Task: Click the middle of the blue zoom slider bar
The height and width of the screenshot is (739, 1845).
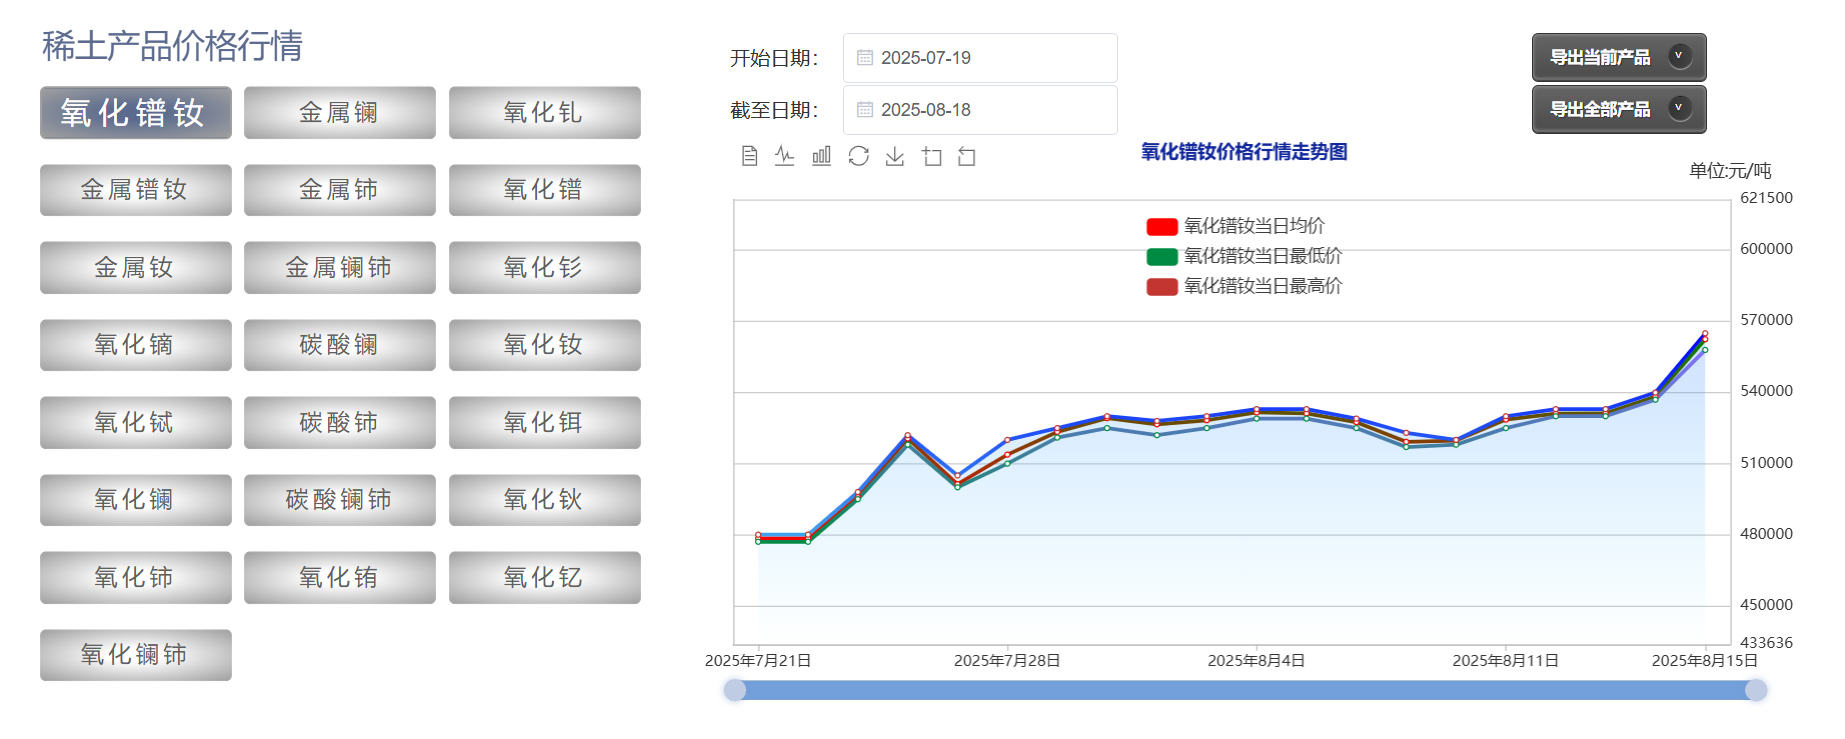Action: [x=1245, y=690]
